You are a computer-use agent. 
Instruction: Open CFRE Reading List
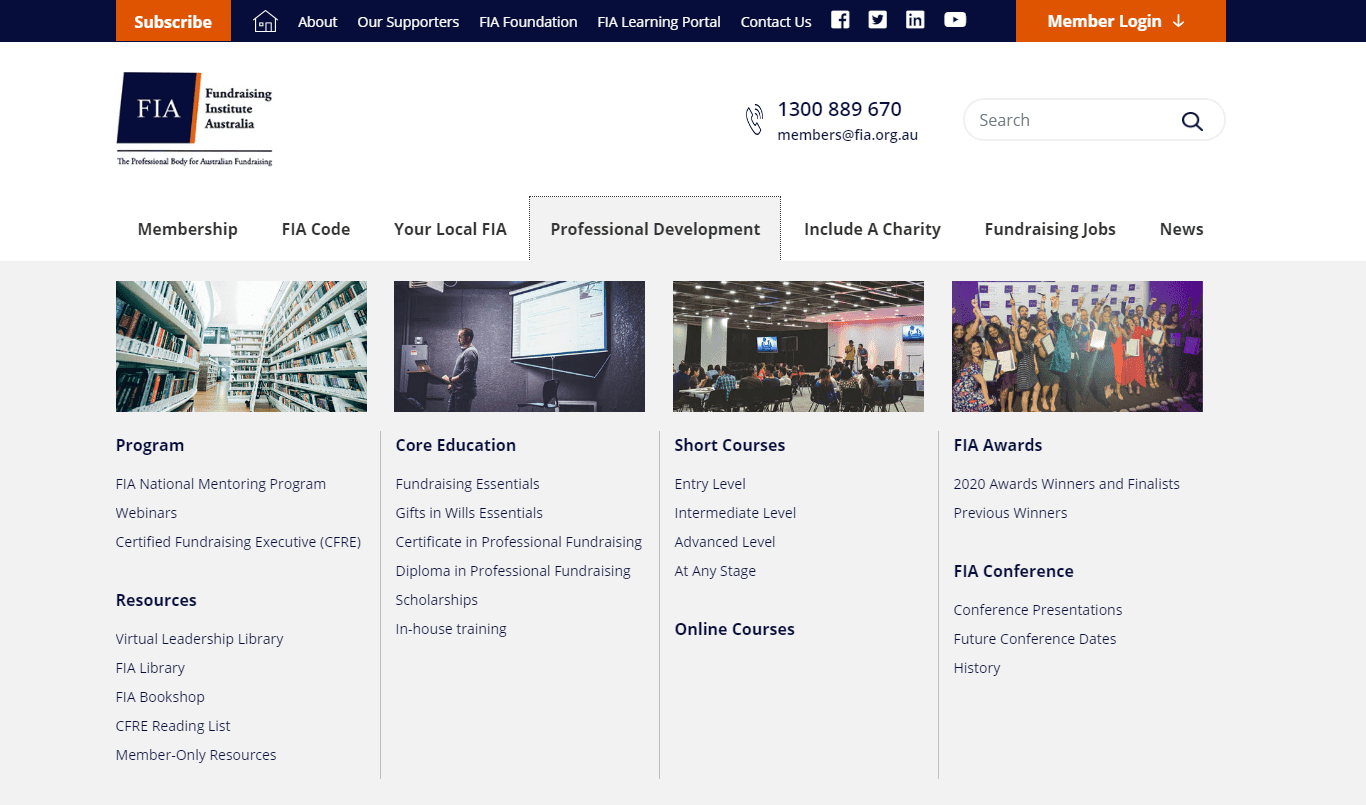point(173,726)
